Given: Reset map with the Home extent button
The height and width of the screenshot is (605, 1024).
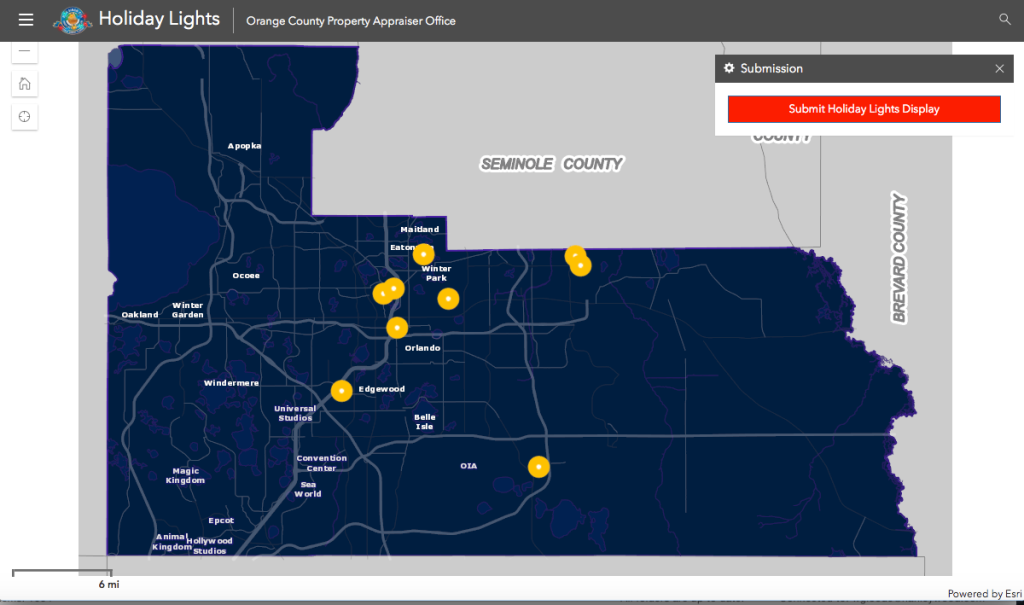Looking at the screenshot, I should coord(25,83).
